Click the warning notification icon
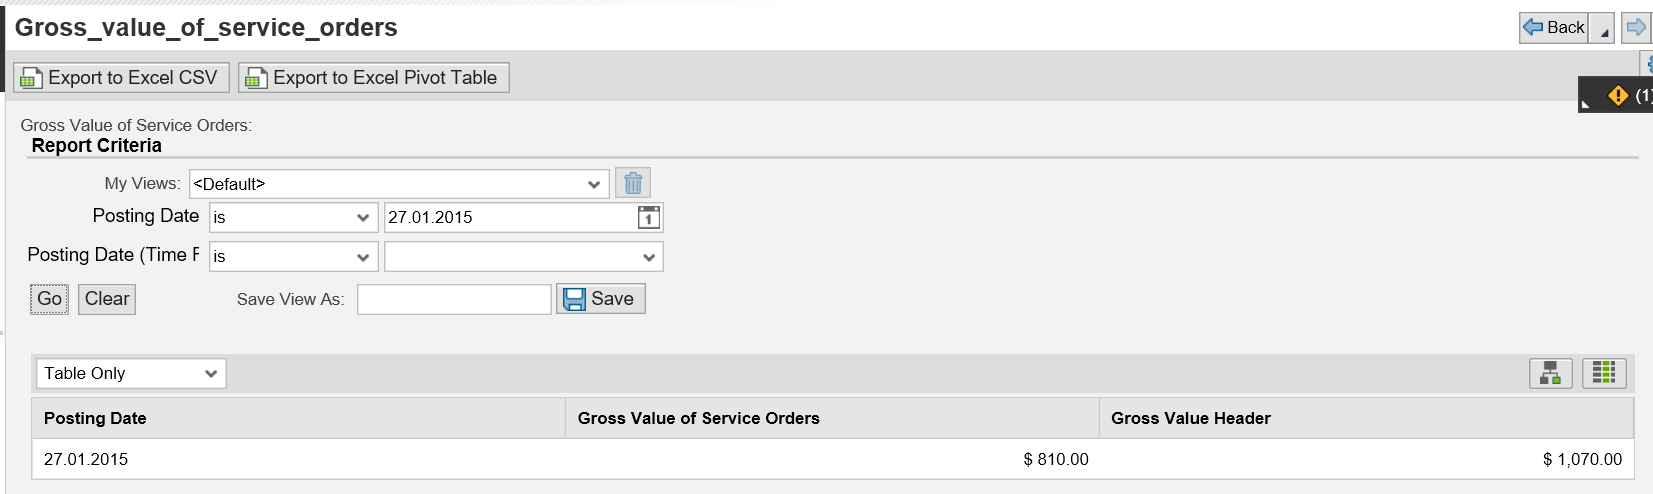 pyautogui.click(x=1618, y=96)
